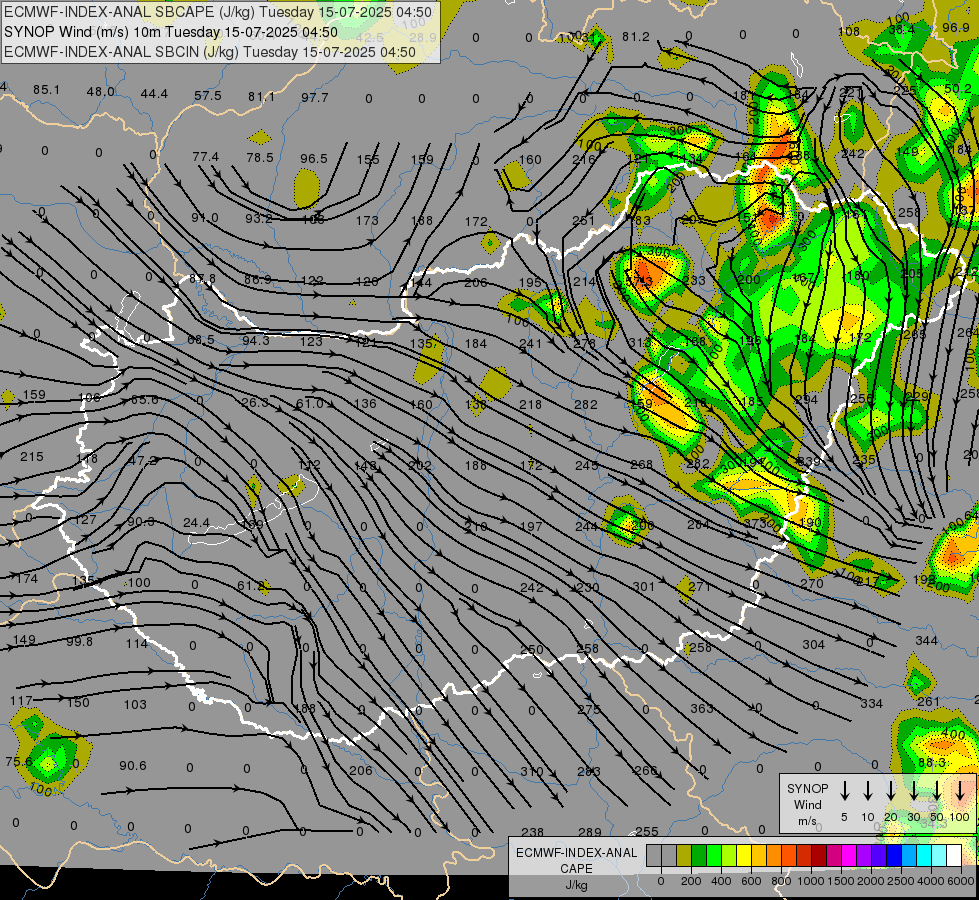Image resolution: width=979 pixels, height=900 pixels.
Task: Click the 20 m/s wind arrow in legend
Action: pyautogui.click(x=891, y=790)
